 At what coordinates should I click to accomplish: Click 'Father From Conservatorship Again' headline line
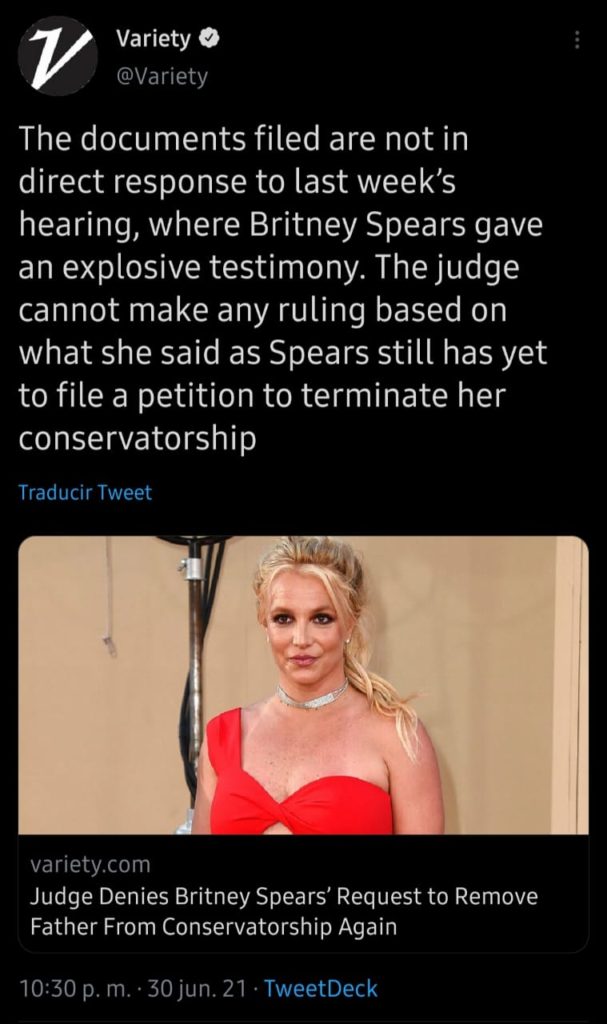tap(213, 927)
